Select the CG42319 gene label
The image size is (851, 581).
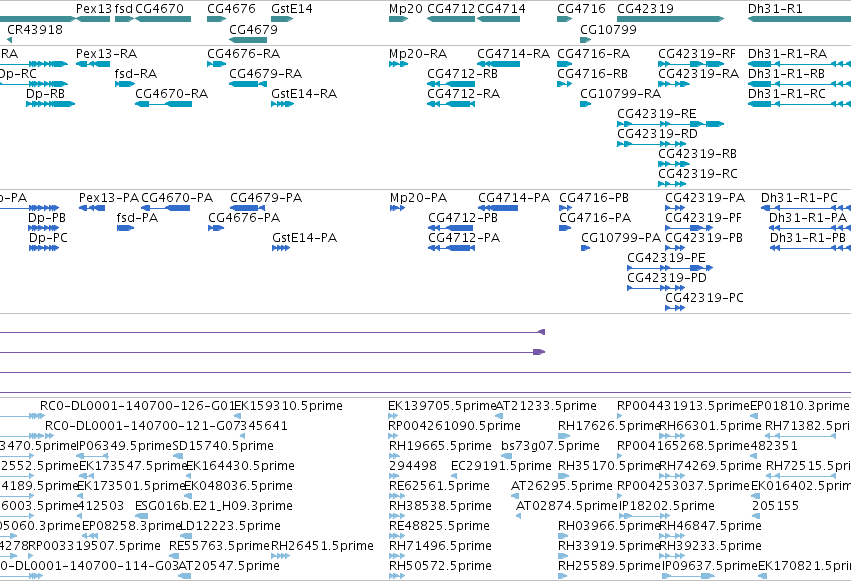(645, 9)
